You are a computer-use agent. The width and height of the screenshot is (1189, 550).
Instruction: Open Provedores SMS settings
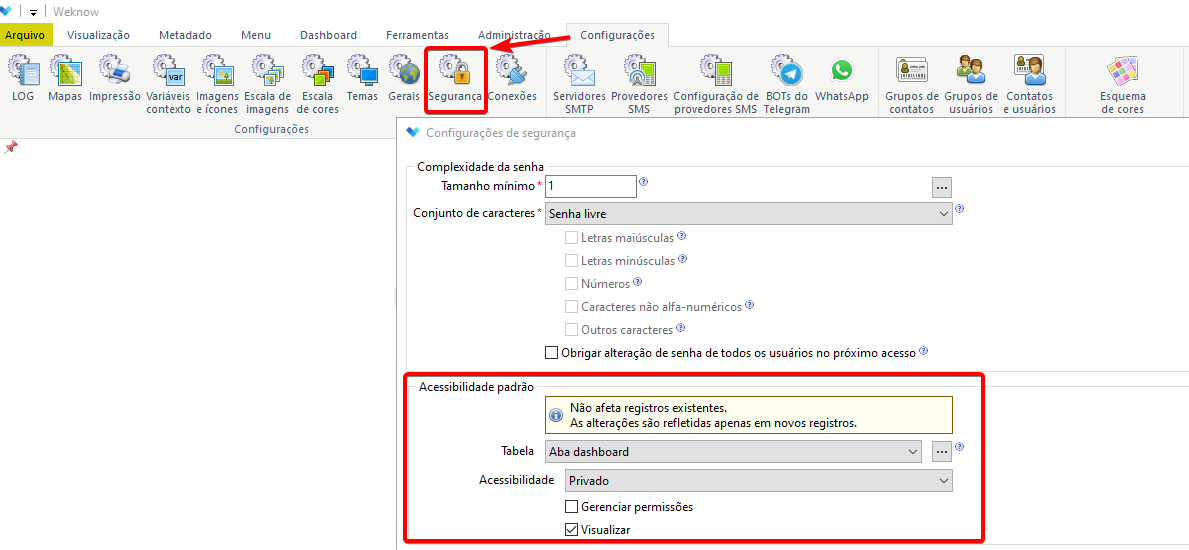pos(639,84)
